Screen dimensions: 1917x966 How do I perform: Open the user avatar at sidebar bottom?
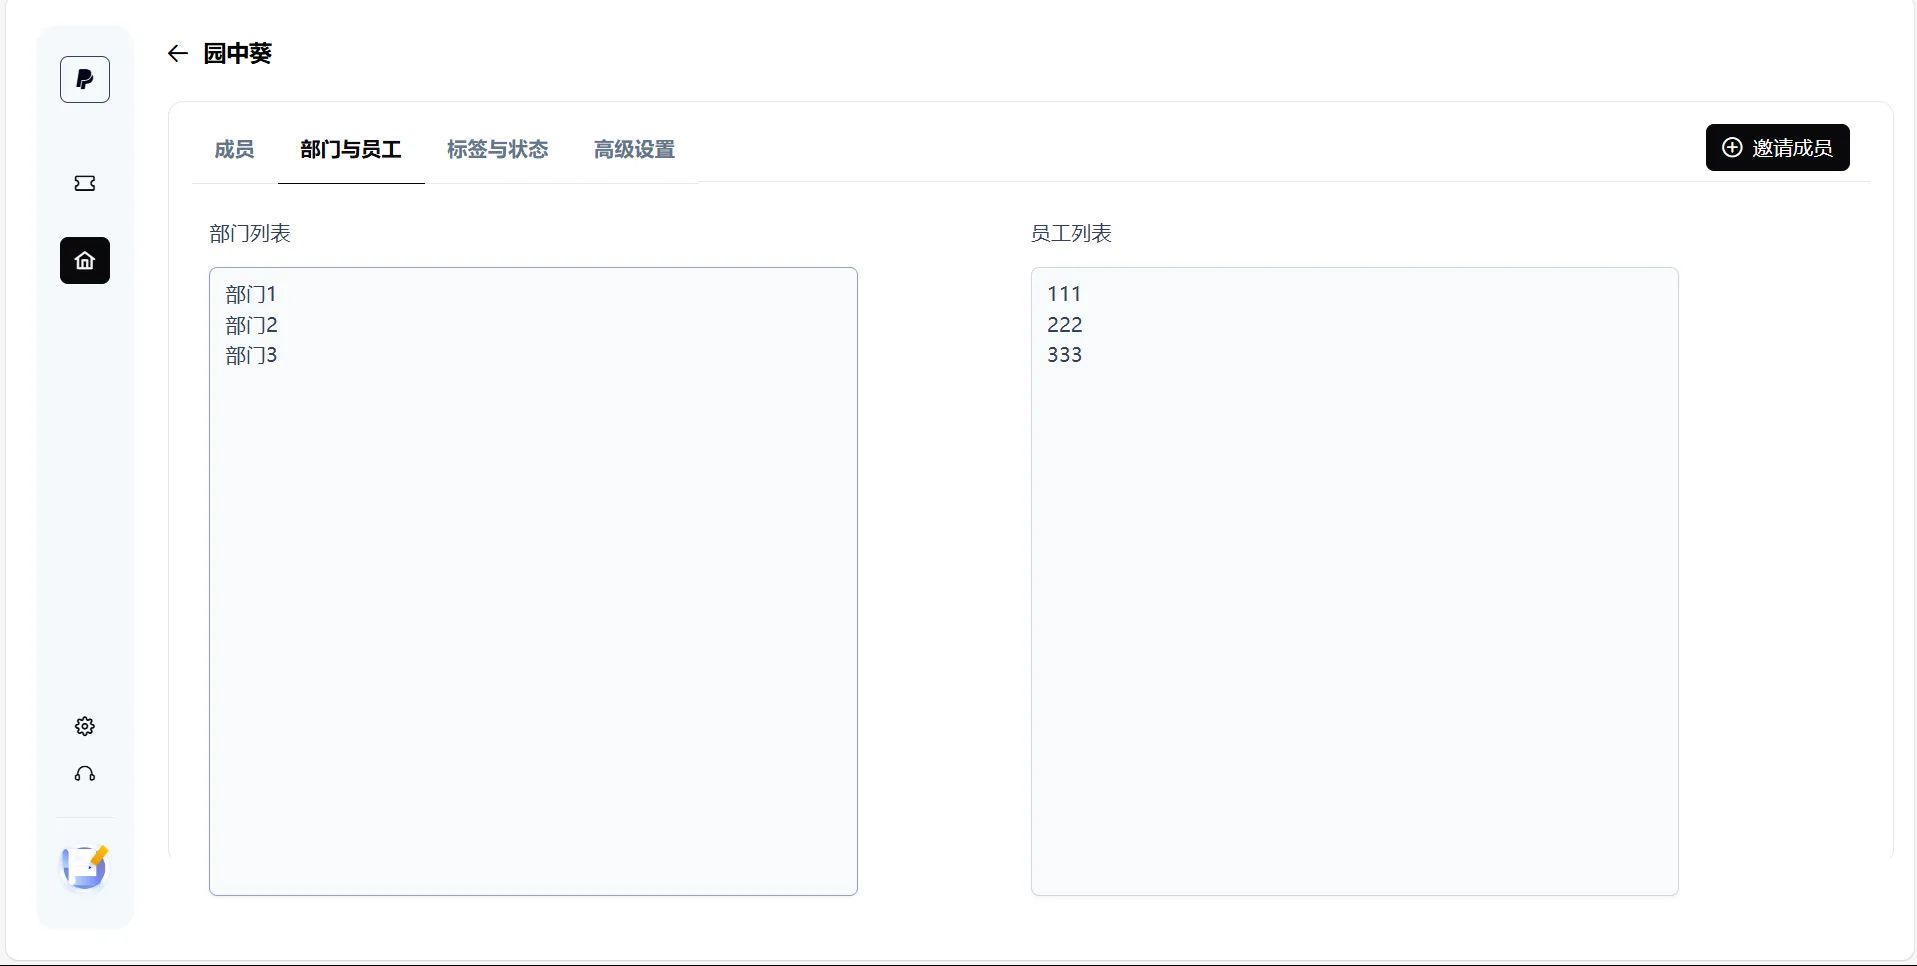[x=85, y=868]
